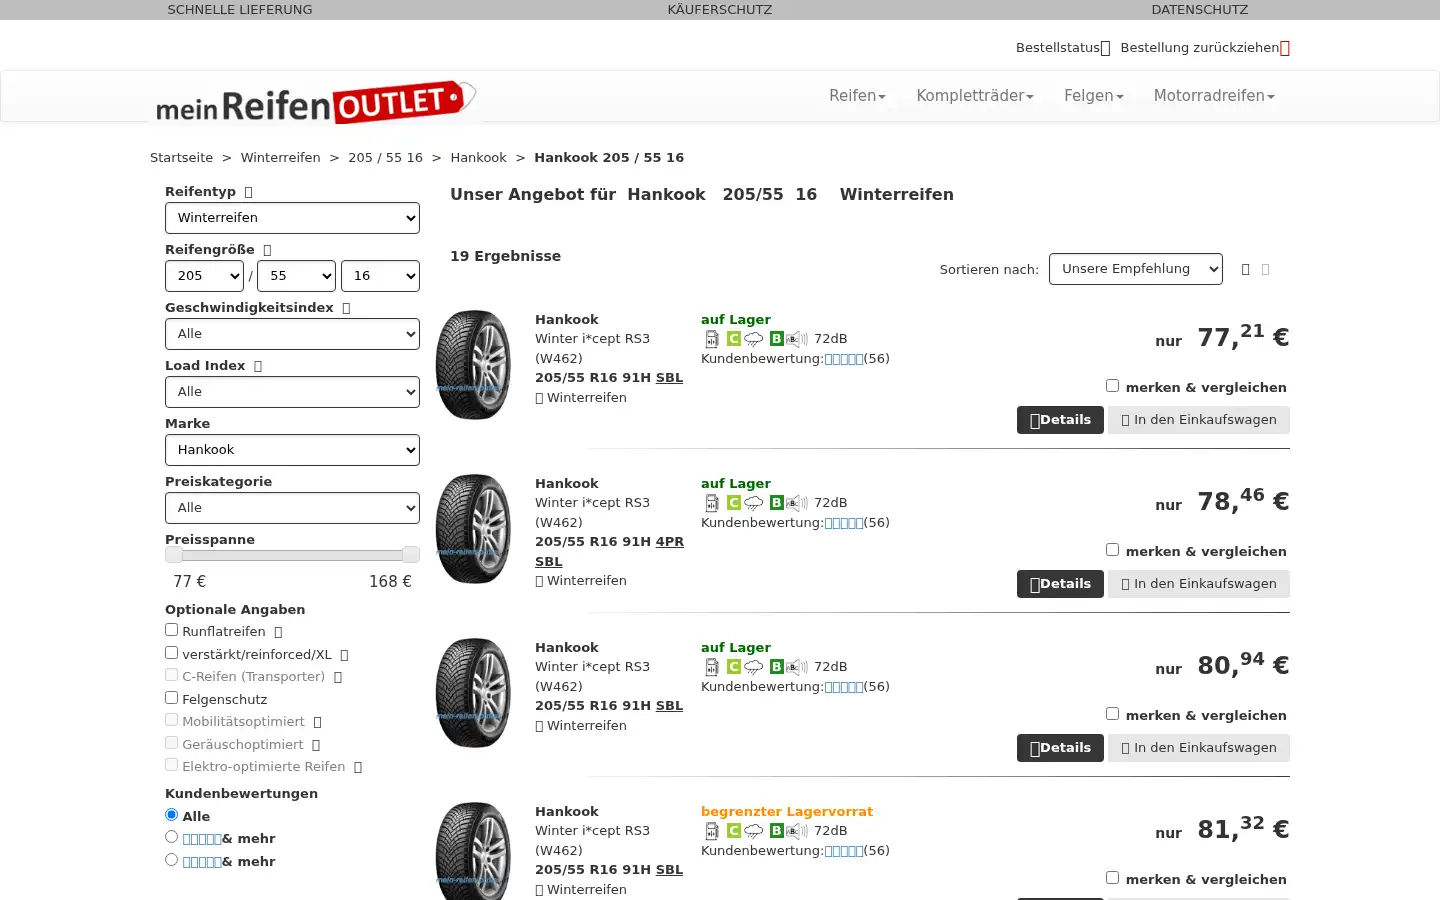Click Details button for 77,21 € tire

tap(1060, 420)
